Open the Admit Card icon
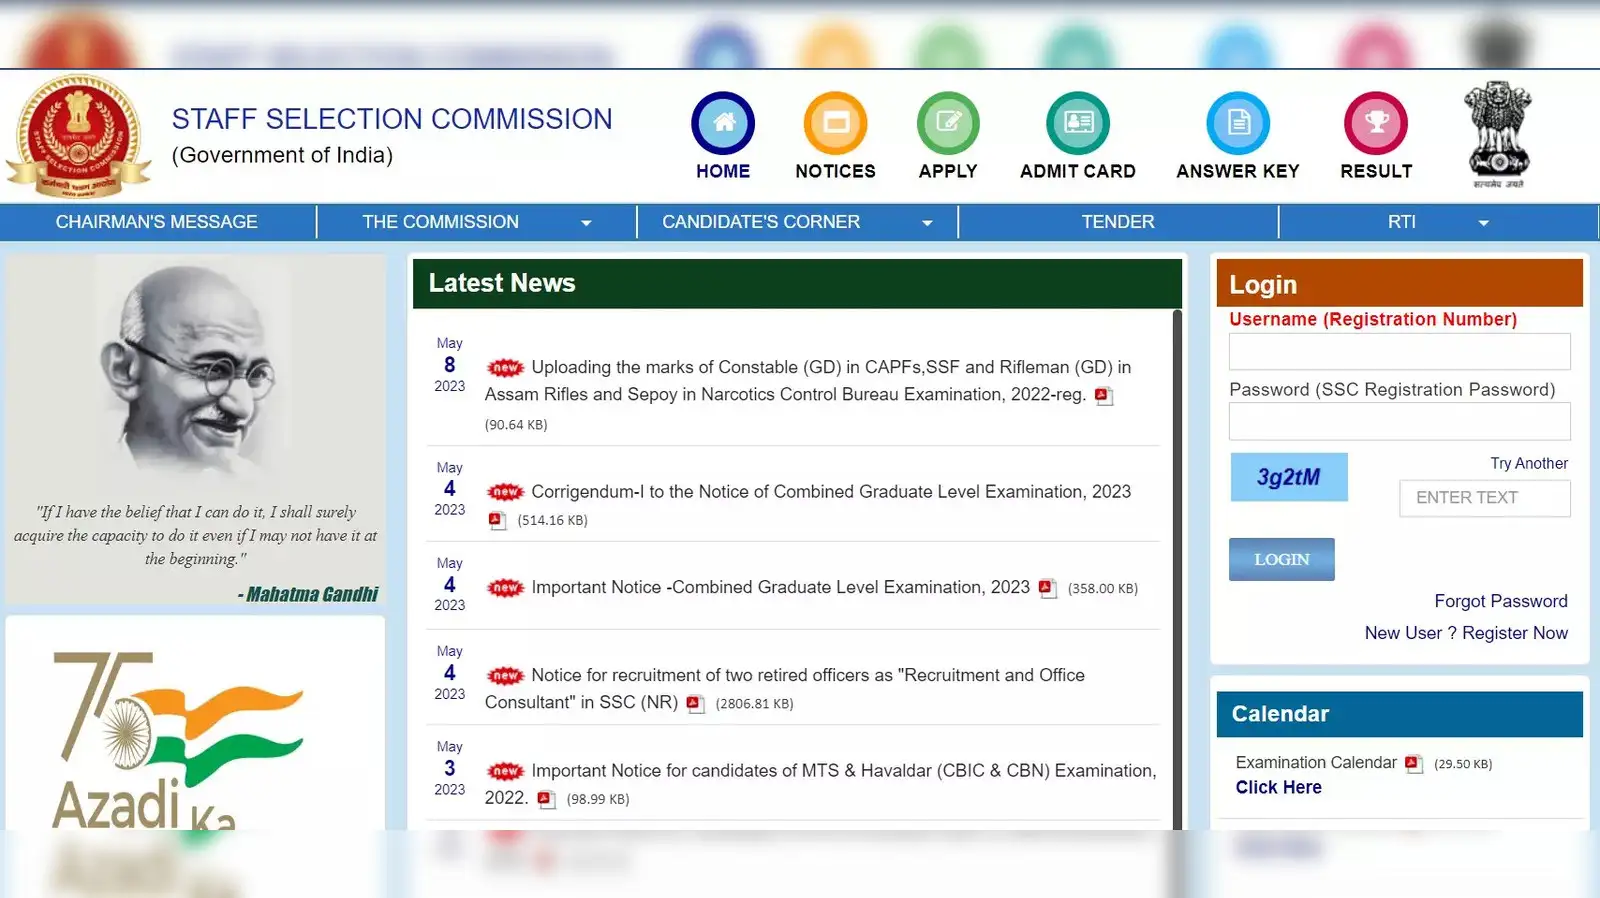 coord(1077,123)
